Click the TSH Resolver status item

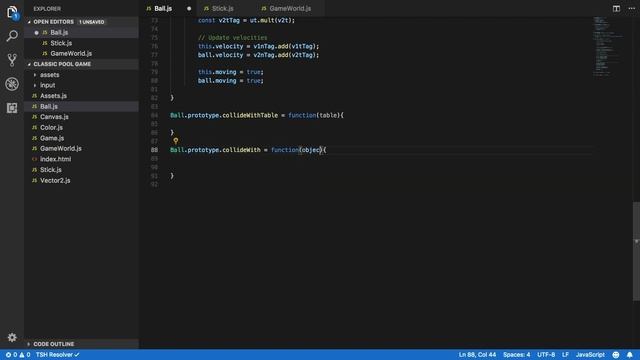coord(57,355)
